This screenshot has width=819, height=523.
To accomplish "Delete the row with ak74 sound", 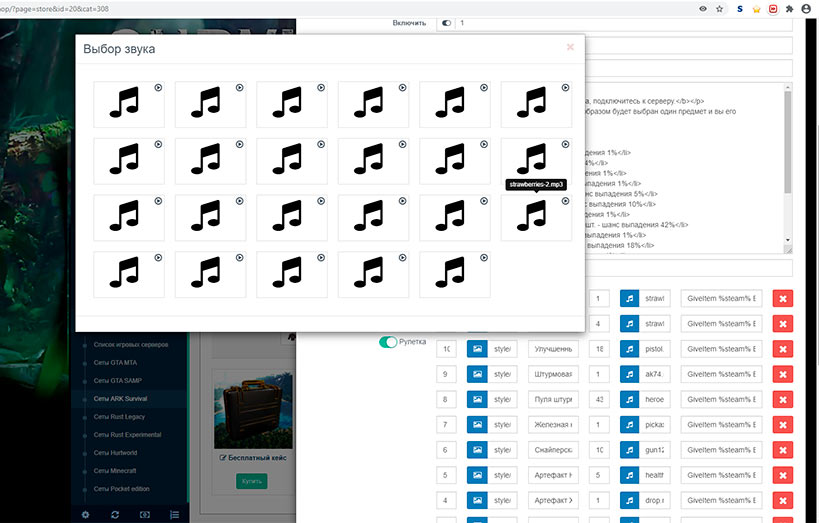I will coord(782,374).
